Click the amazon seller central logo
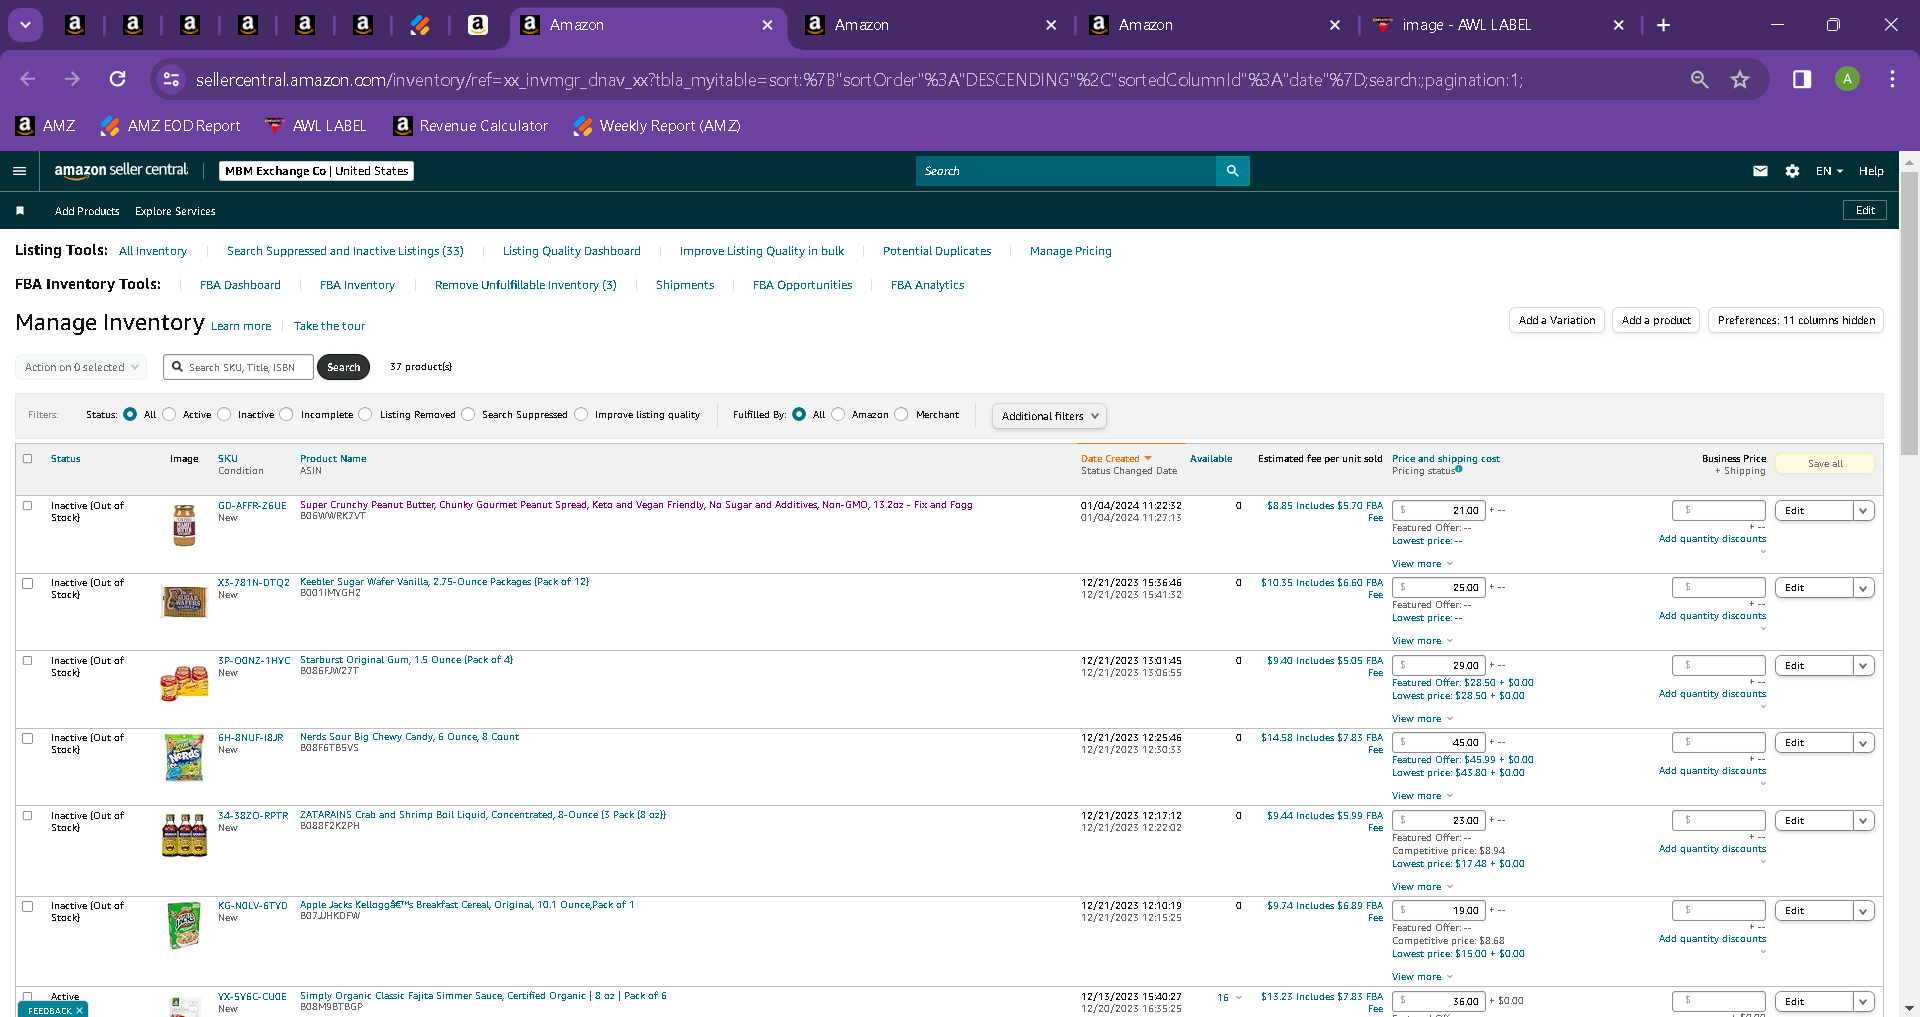 coord(121,171)
